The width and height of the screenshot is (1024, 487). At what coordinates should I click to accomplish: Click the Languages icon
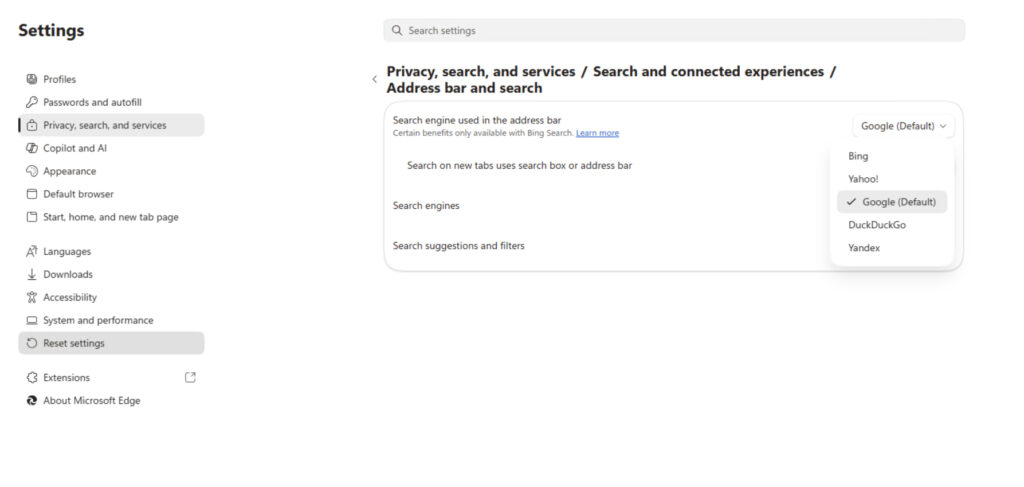pos(31,251)
